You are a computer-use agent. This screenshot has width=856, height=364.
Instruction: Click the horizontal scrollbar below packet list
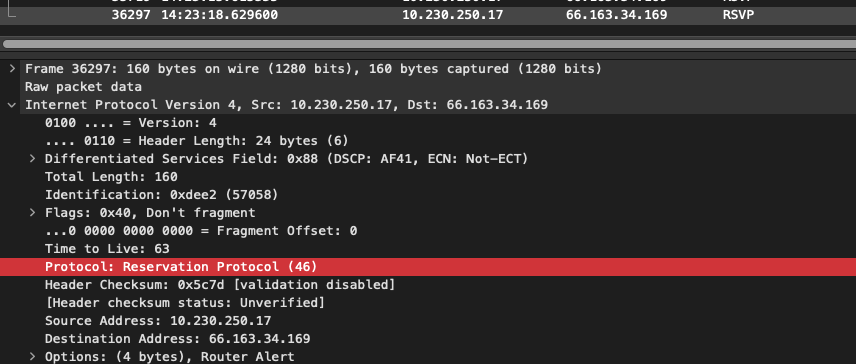428,44
